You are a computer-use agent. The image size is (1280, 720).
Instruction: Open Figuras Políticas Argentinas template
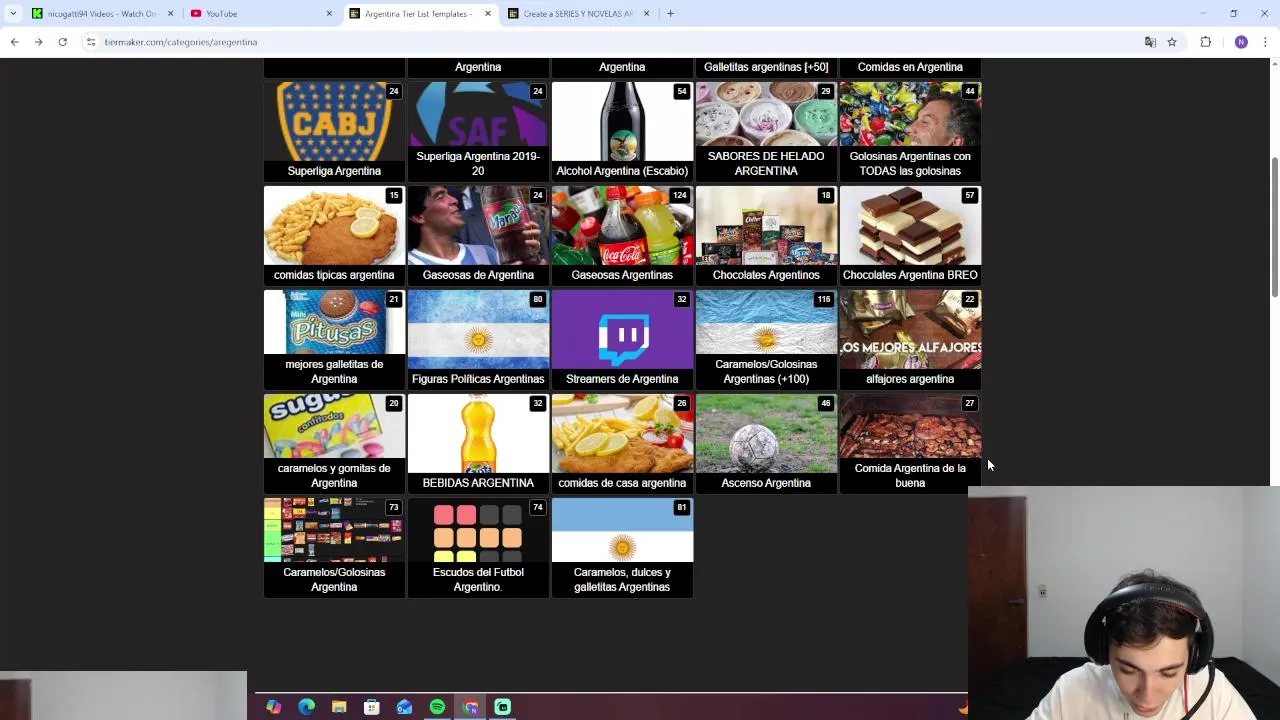[x=478, y=339]
